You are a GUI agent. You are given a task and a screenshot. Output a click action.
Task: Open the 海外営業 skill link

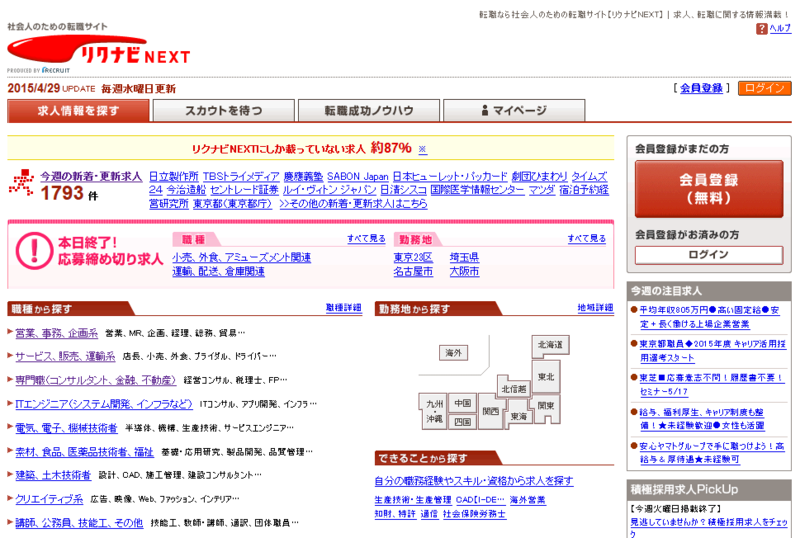pos(528,500)
